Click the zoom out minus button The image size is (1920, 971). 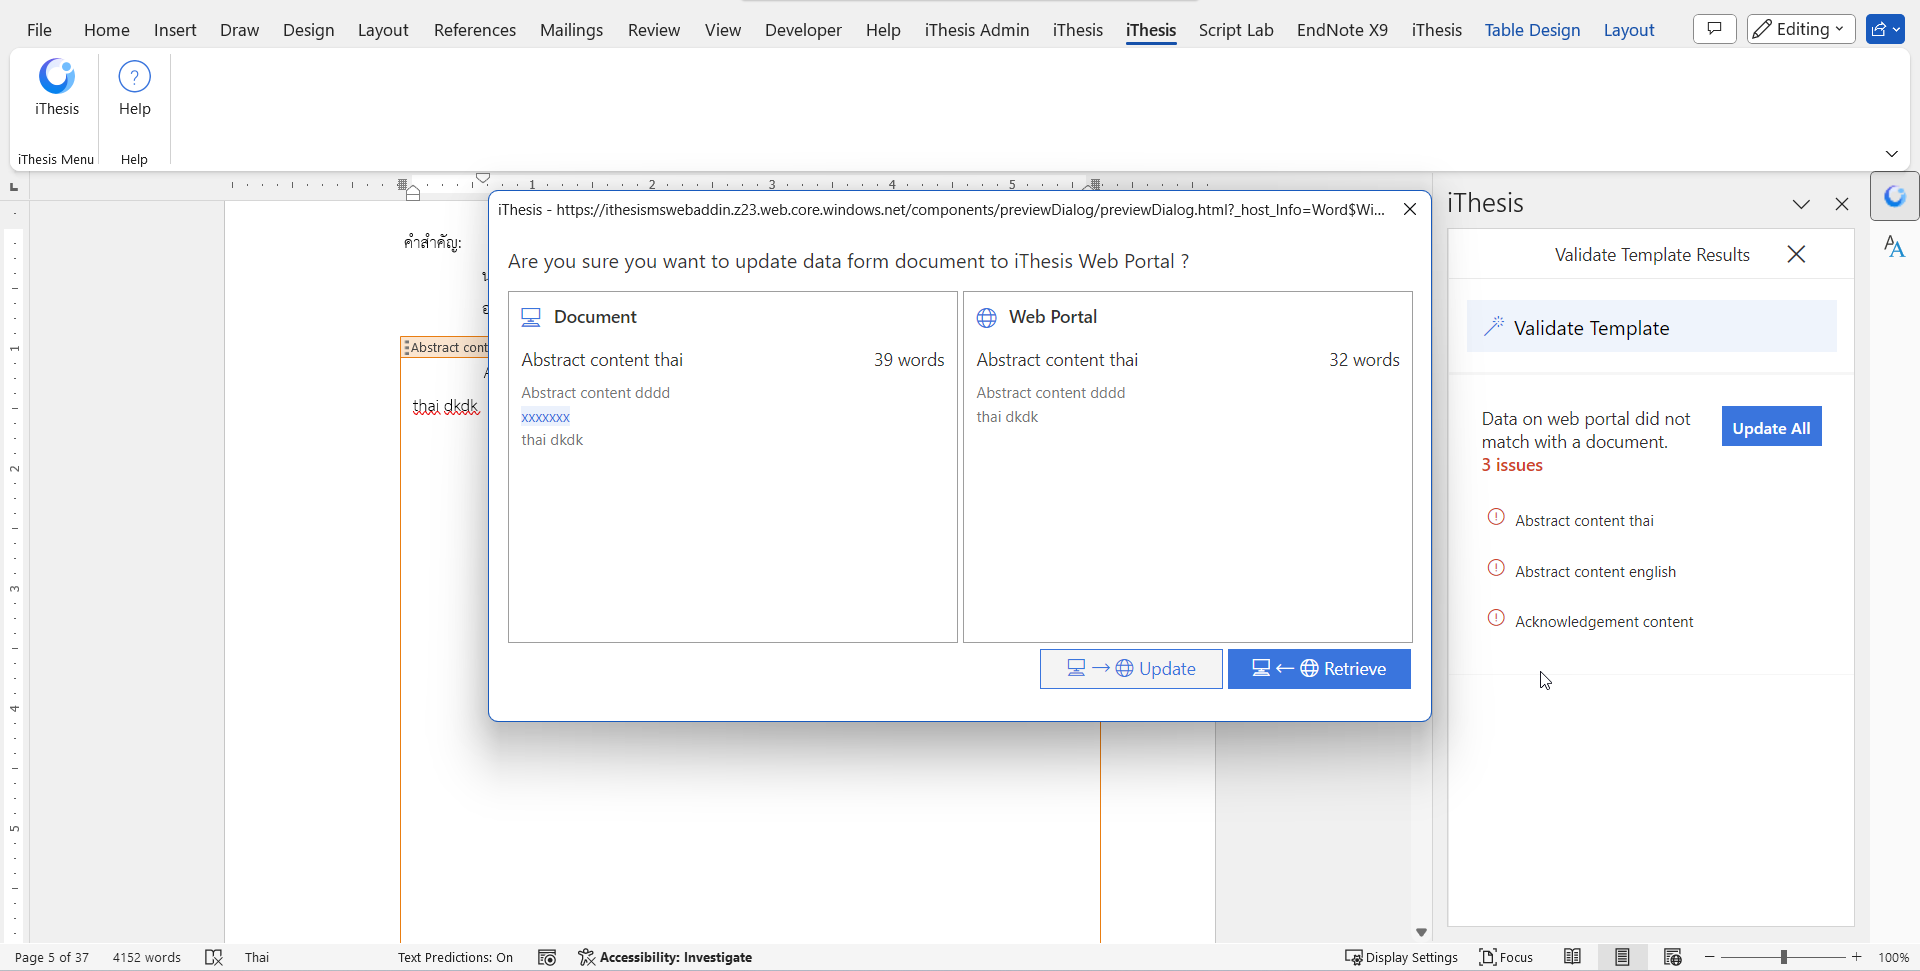coord(1710,957)
